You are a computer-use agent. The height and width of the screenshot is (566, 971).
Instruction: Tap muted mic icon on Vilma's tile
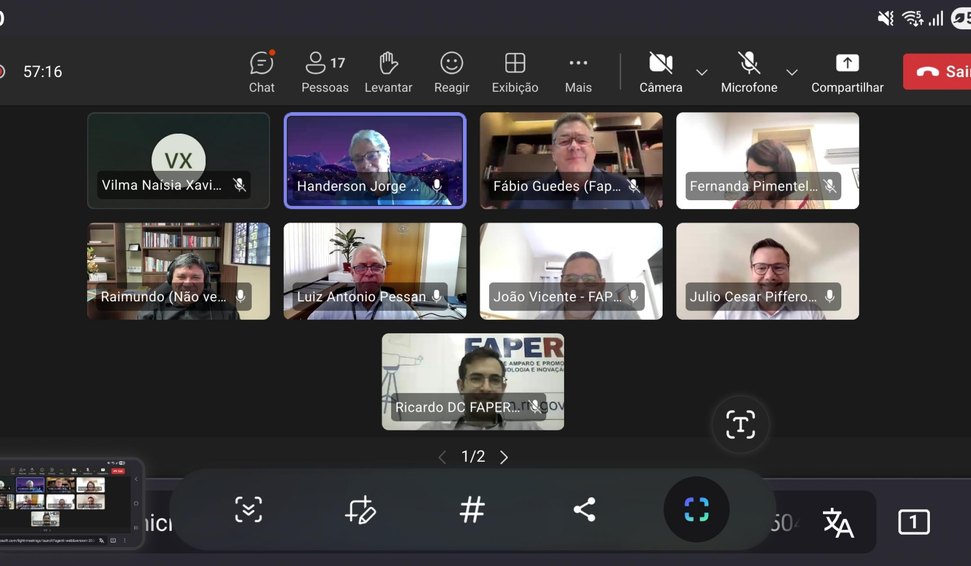coord(239,185)
